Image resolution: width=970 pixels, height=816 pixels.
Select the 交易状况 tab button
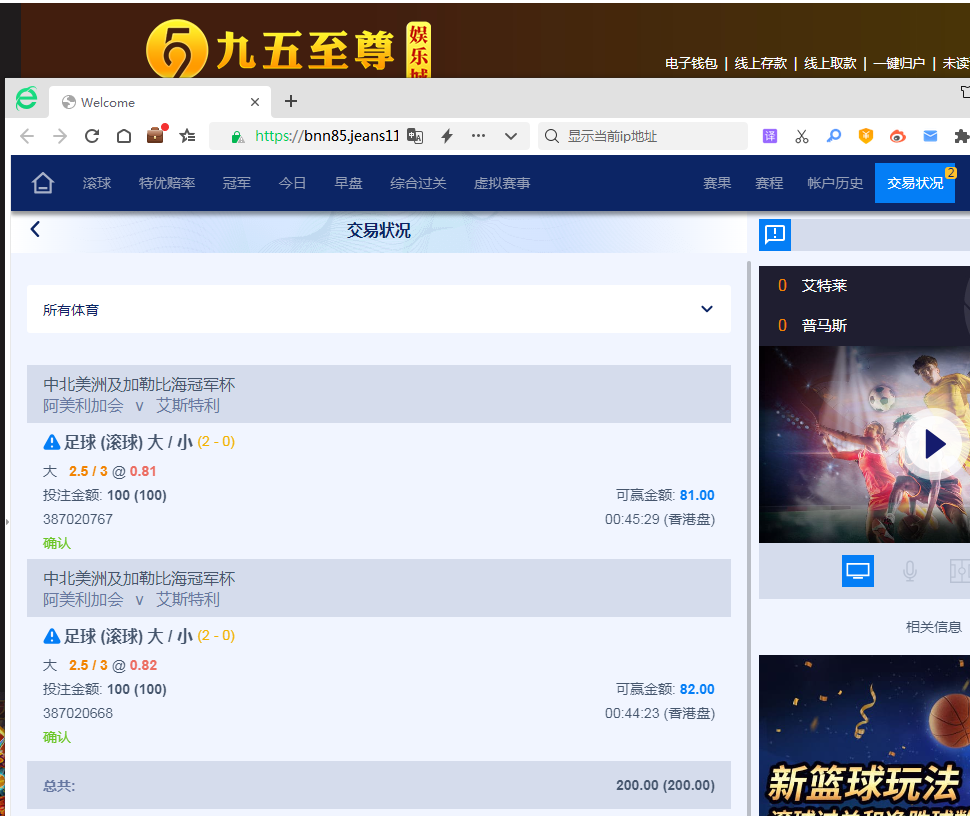point(915,183)
